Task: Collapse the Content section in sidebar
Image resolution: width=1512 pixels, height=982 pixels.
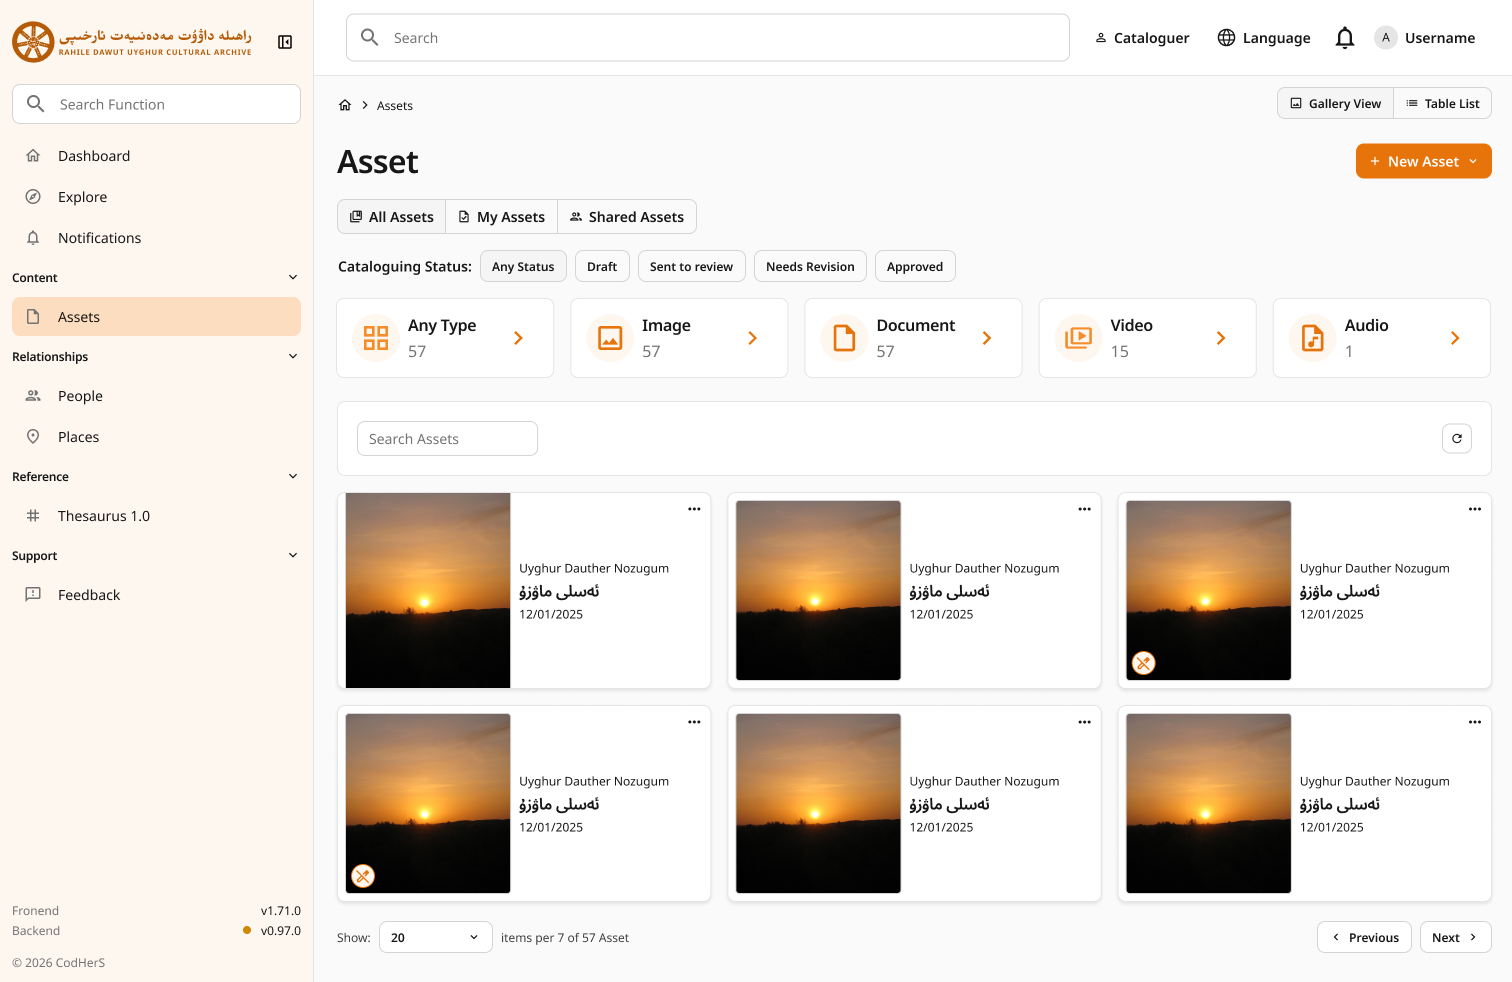Action: [x=293, y=278]
